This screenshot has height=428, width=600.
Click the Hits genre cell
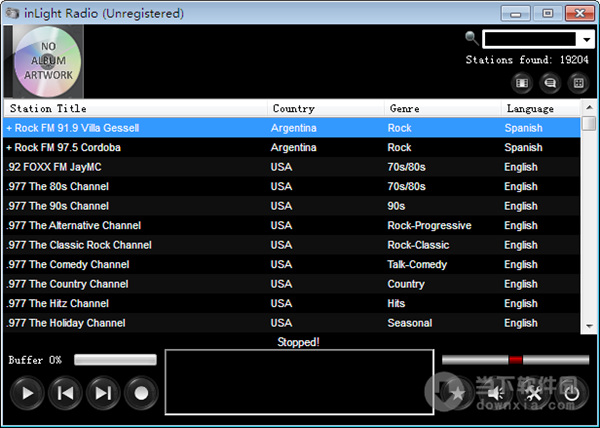click(396, 303)
